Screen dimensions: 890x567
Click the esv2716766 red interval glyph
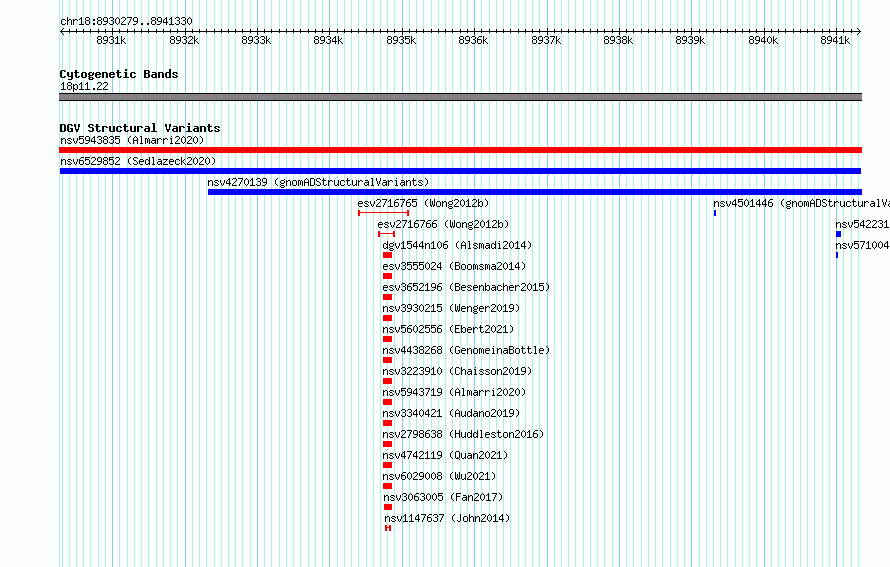387,234
